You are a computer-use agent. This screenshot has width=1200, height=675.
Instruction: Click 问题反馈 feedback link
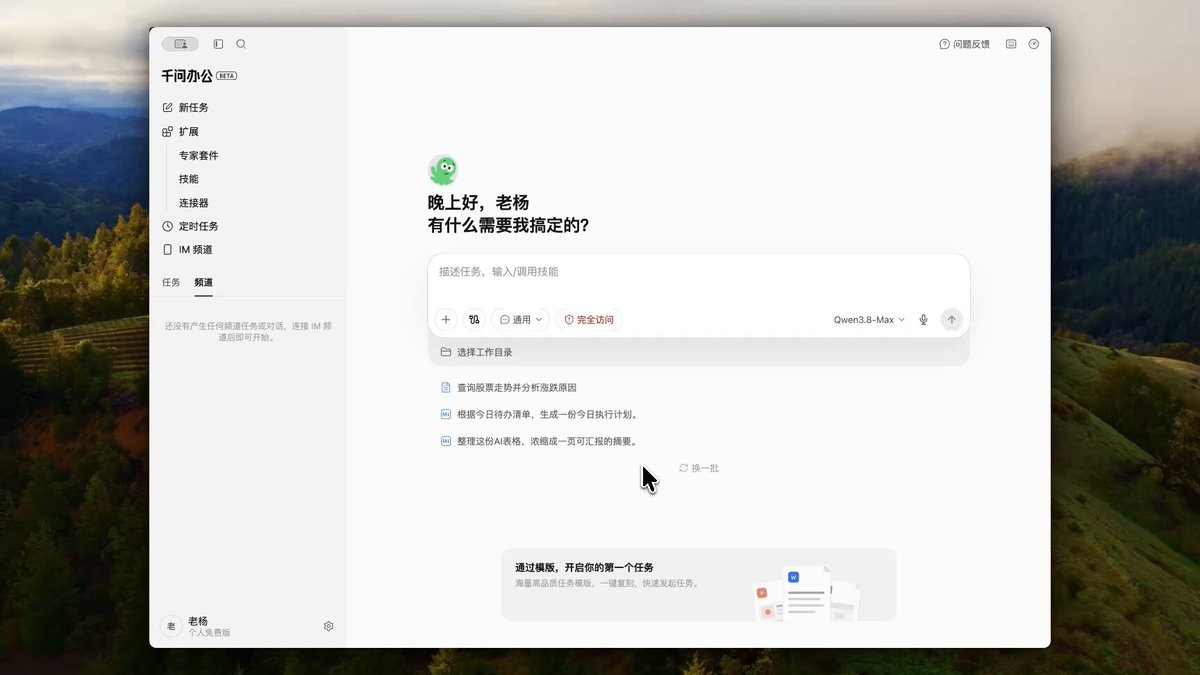click(964, 44)
